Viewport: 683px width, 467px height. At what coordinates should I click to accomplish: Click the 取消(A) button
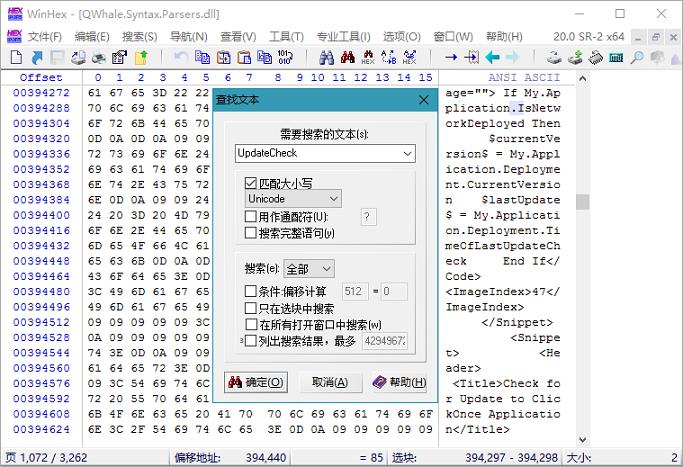pos(329,382)
